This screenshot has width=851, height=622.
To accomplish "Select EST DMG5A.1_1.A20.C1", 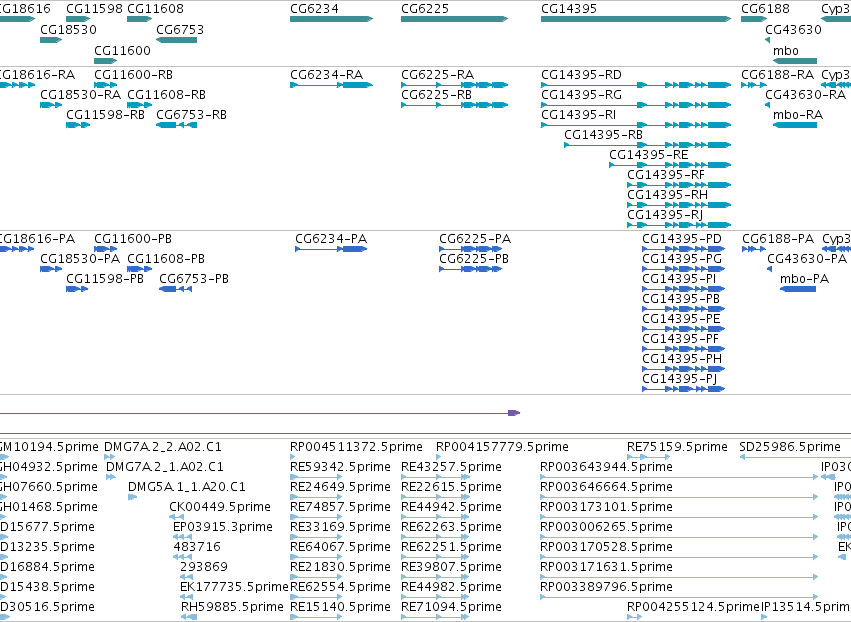I will 187,487.
